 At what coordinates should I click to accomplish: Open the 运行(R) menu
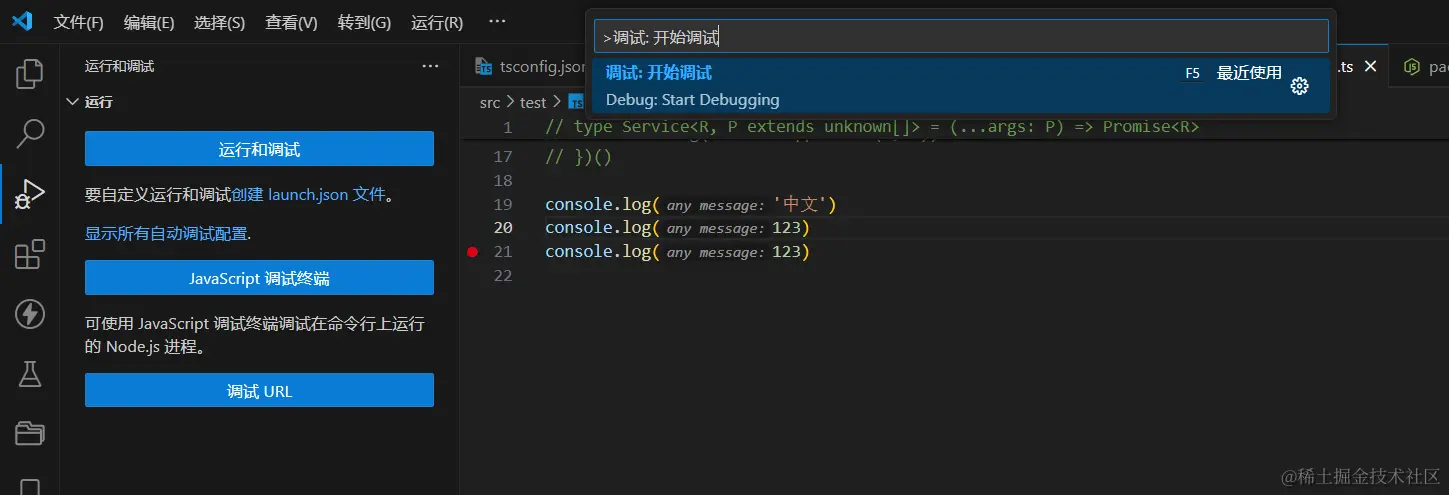(x=437, y=22)
